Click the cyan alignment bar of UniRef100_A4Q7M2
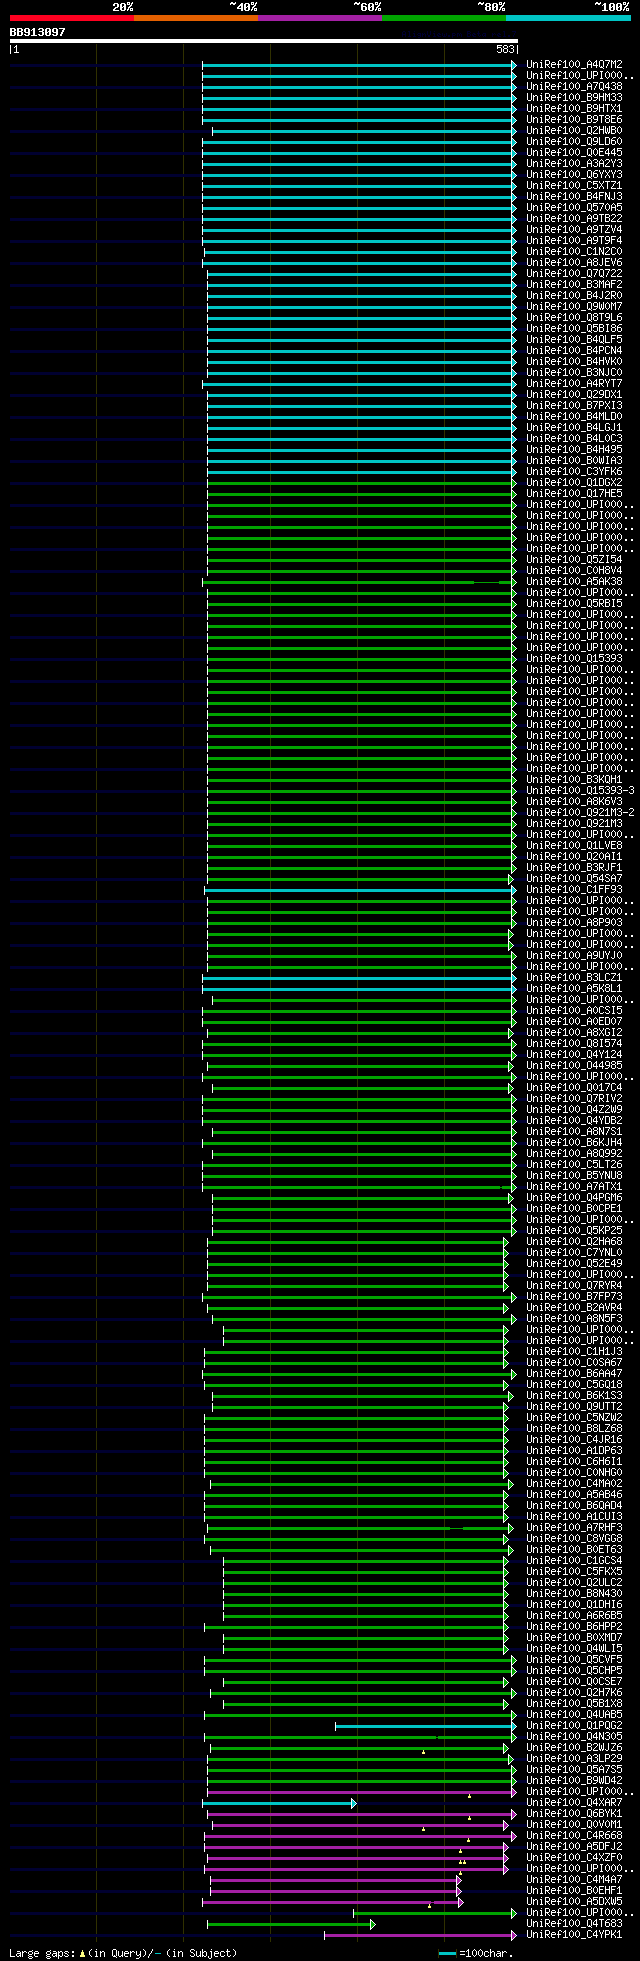 coord(359,65)
